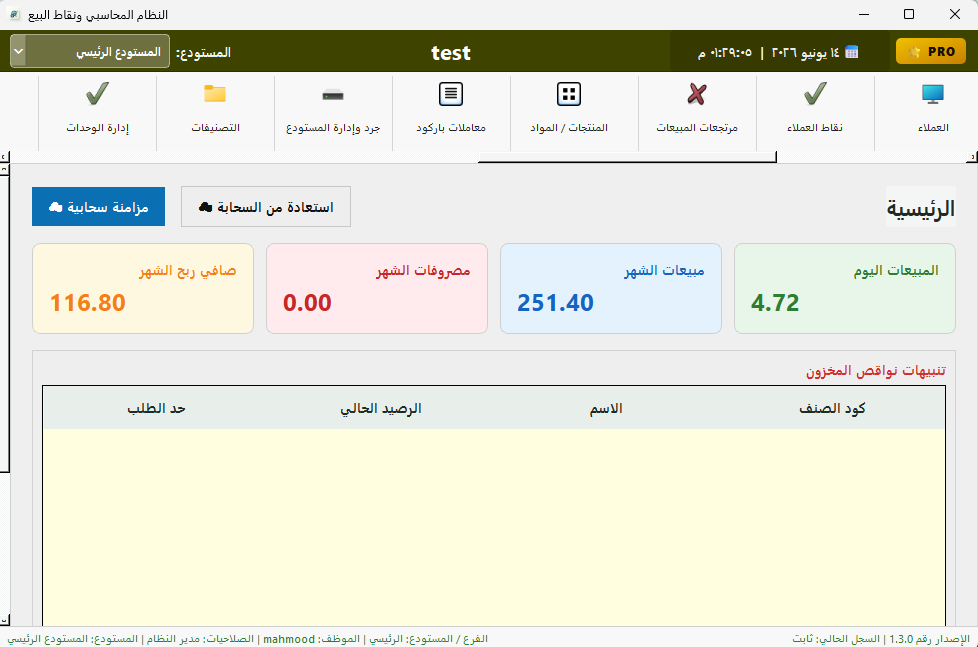Screen dimensions: 978x647
Task: Click app icon in title bar
Action: (14, 14)
